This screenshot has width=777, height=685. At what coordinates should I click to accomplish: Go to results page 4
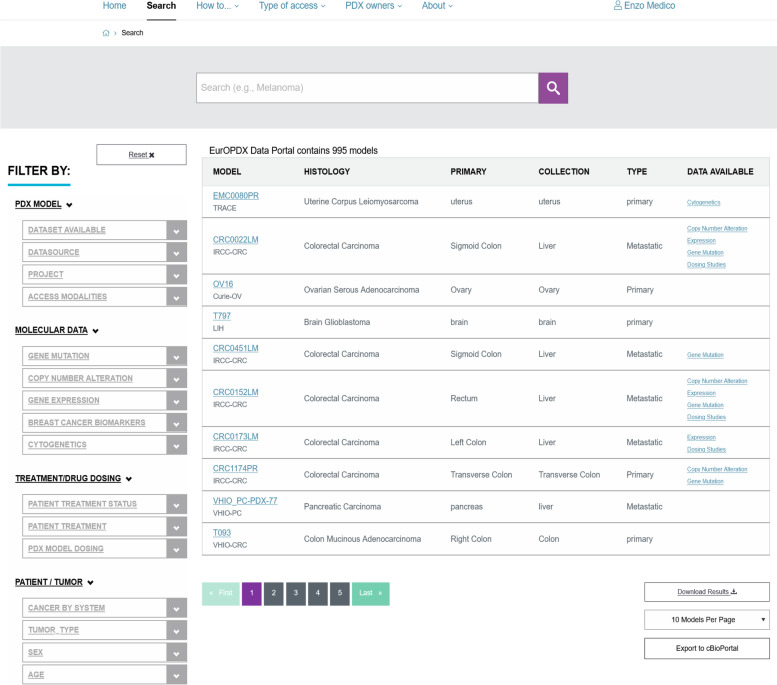(318, 593)
